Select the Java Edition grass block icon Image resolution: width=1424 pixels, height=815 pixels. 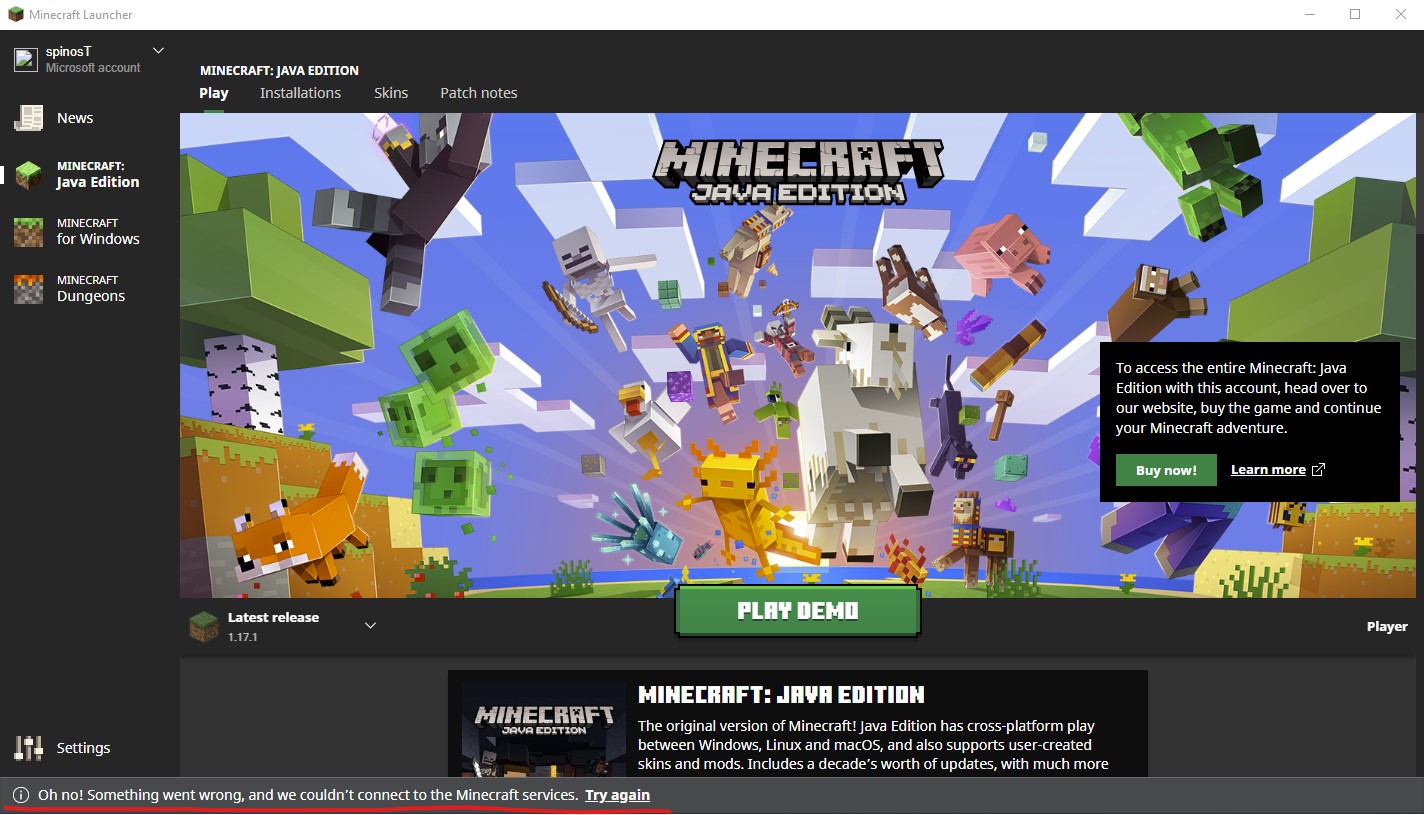(x=28, y=175)
